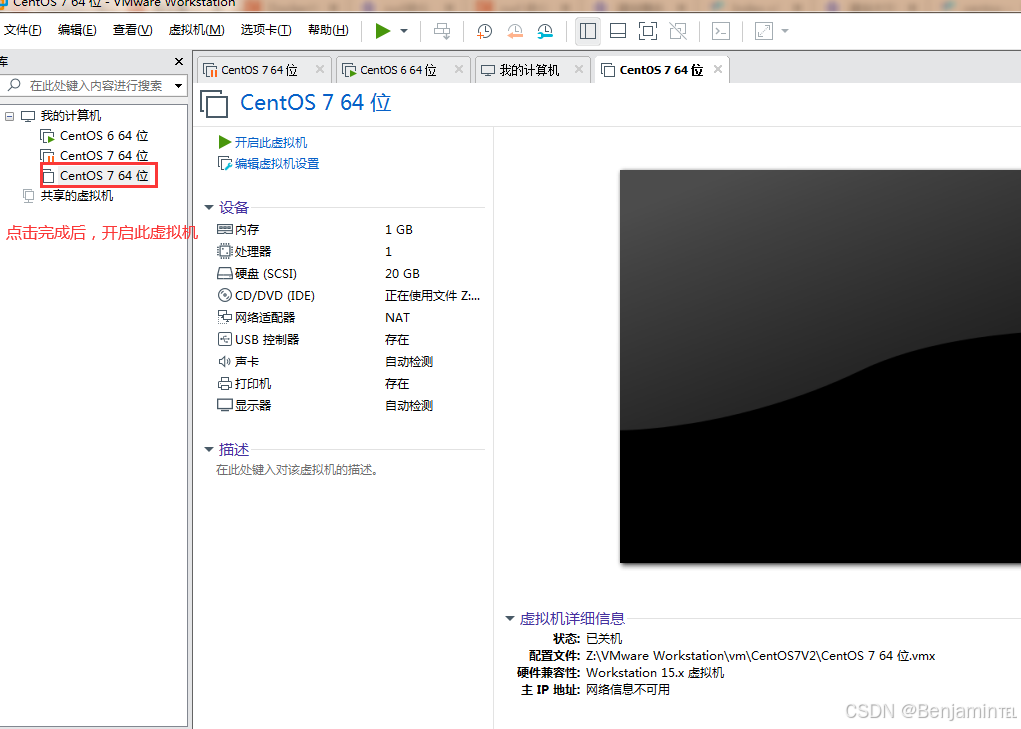Close the library panel with X
Viewport: 1021px width, 729px height.
[x=179, y=61]
